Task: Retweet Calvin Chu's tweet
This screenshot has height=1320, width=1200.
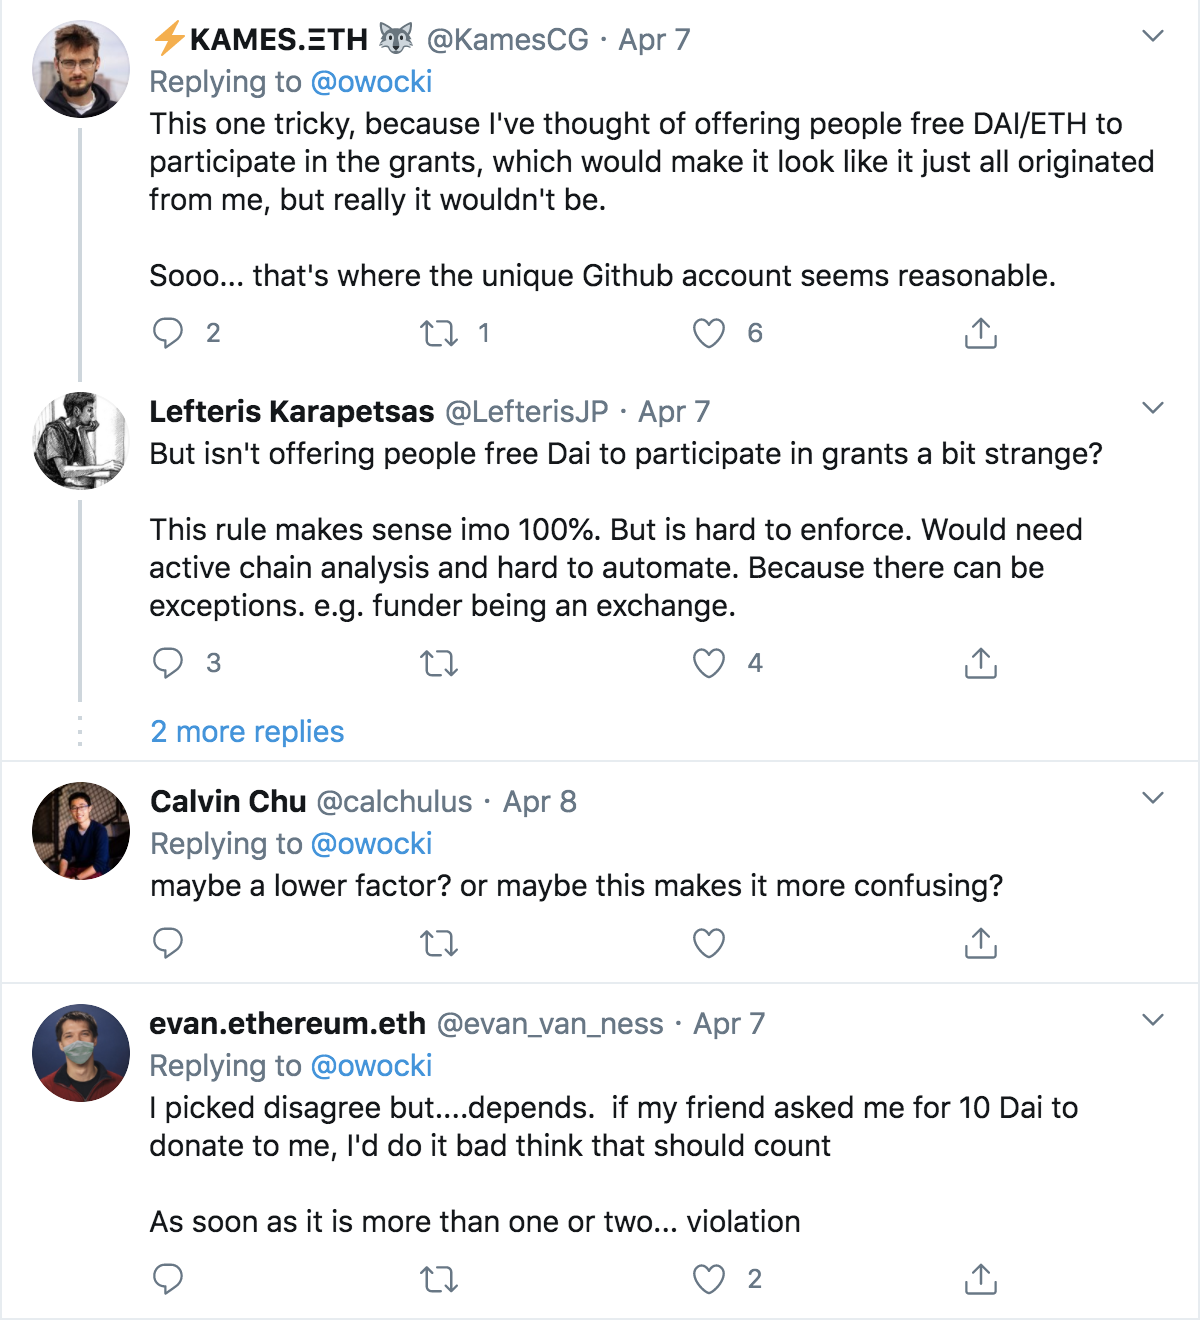Action: (x=439, y=943)
